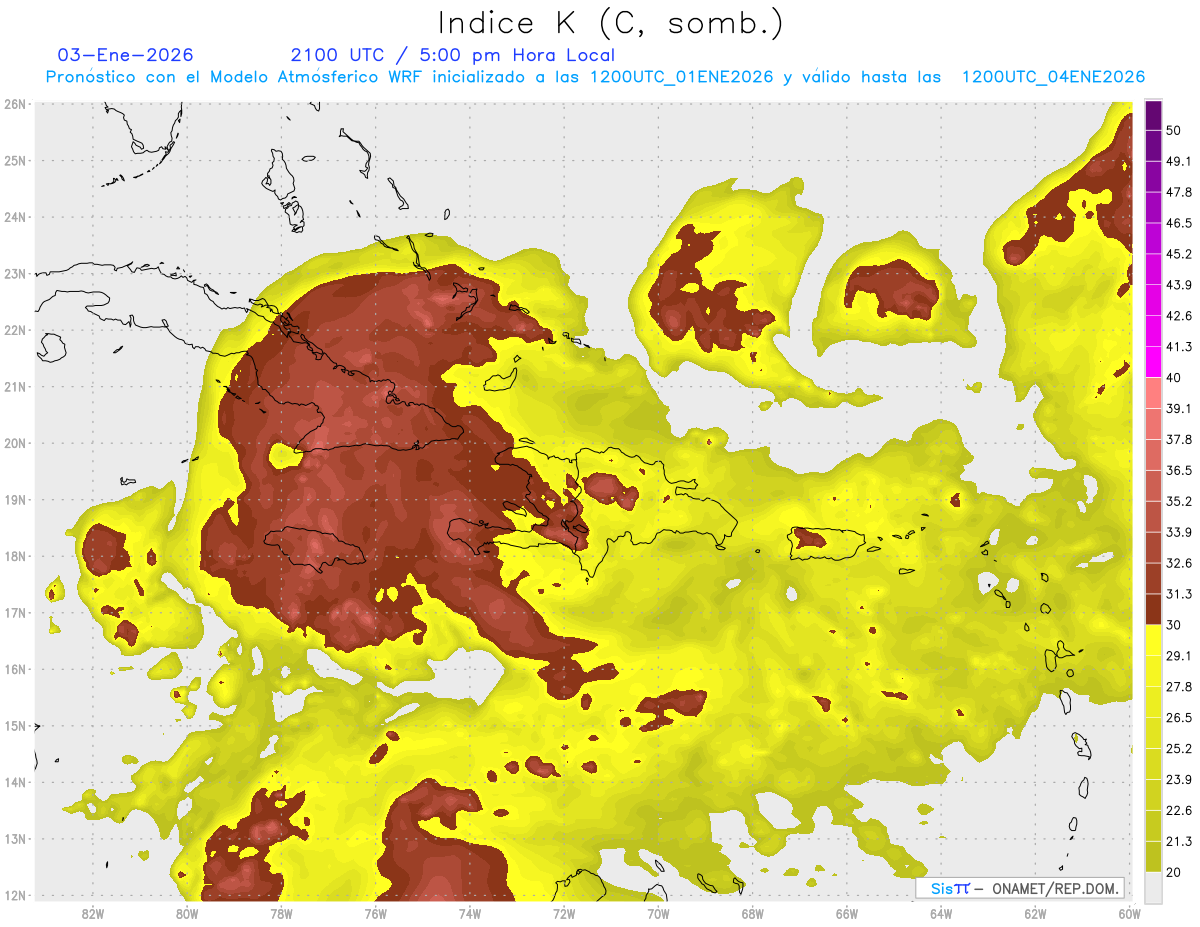Click the 62W longitude label
Viewport: 1200px width, 927px height.
pyautogui.click(x=1035, y=913)
